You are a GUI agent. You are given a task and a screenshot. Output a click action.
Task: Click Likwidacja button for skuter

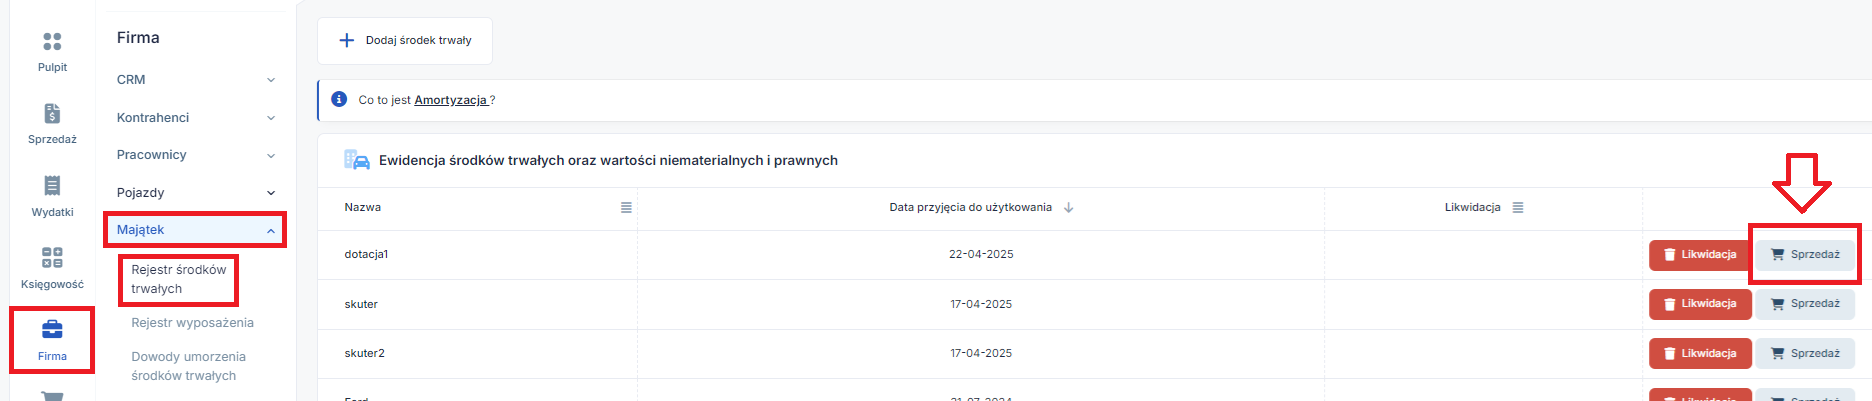pos(1700,304)
